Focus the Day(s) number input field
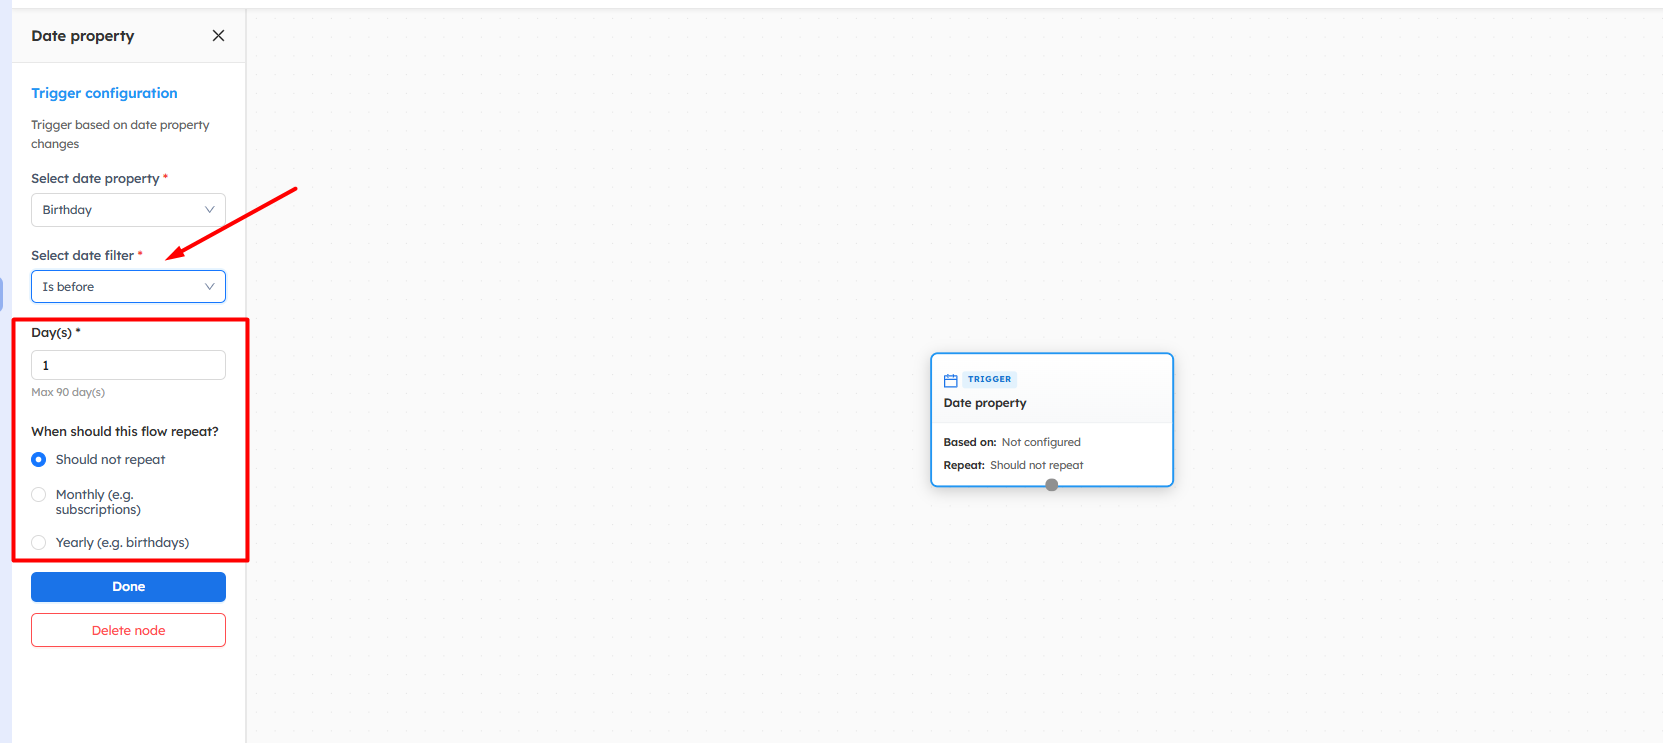The height and width of the screenshot is (743, 1663). point(128,365)
